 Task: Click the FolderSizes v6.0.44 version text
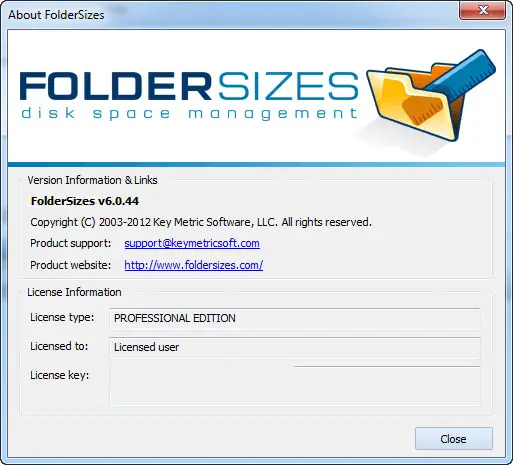pos(85,201)
